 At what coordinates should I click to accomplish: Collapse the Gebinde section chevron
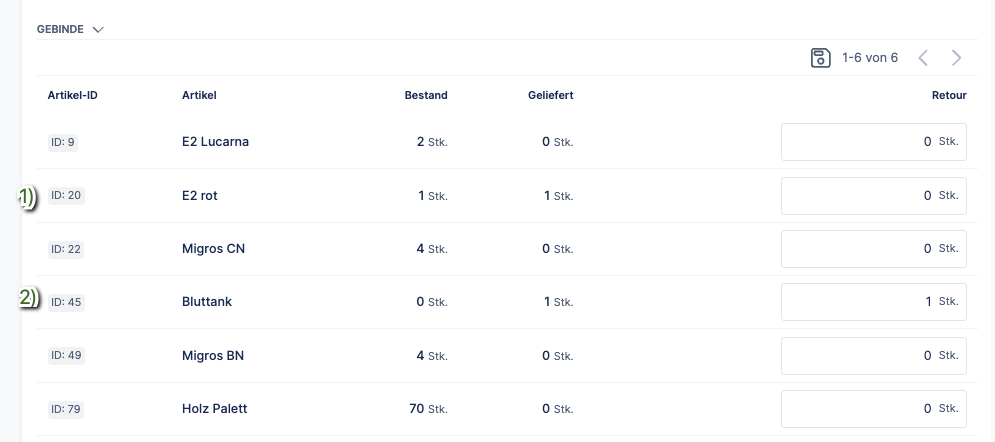tap(98, 30)
